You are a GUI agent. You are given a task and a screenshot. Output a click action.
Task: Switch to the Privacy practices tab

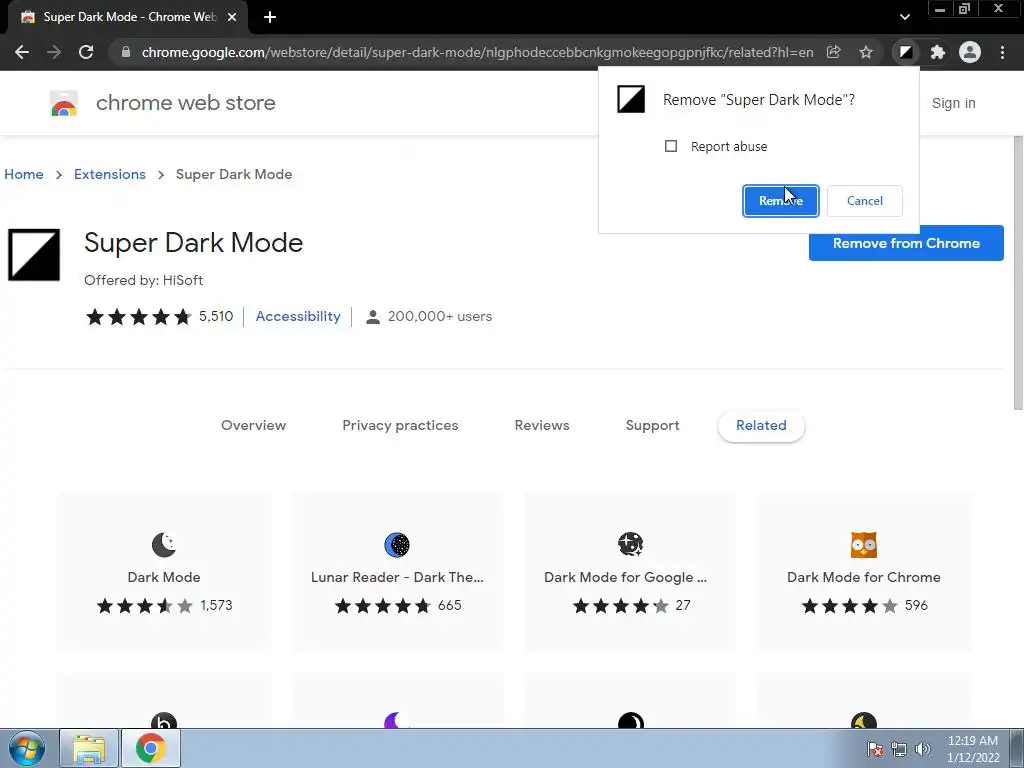400,425
